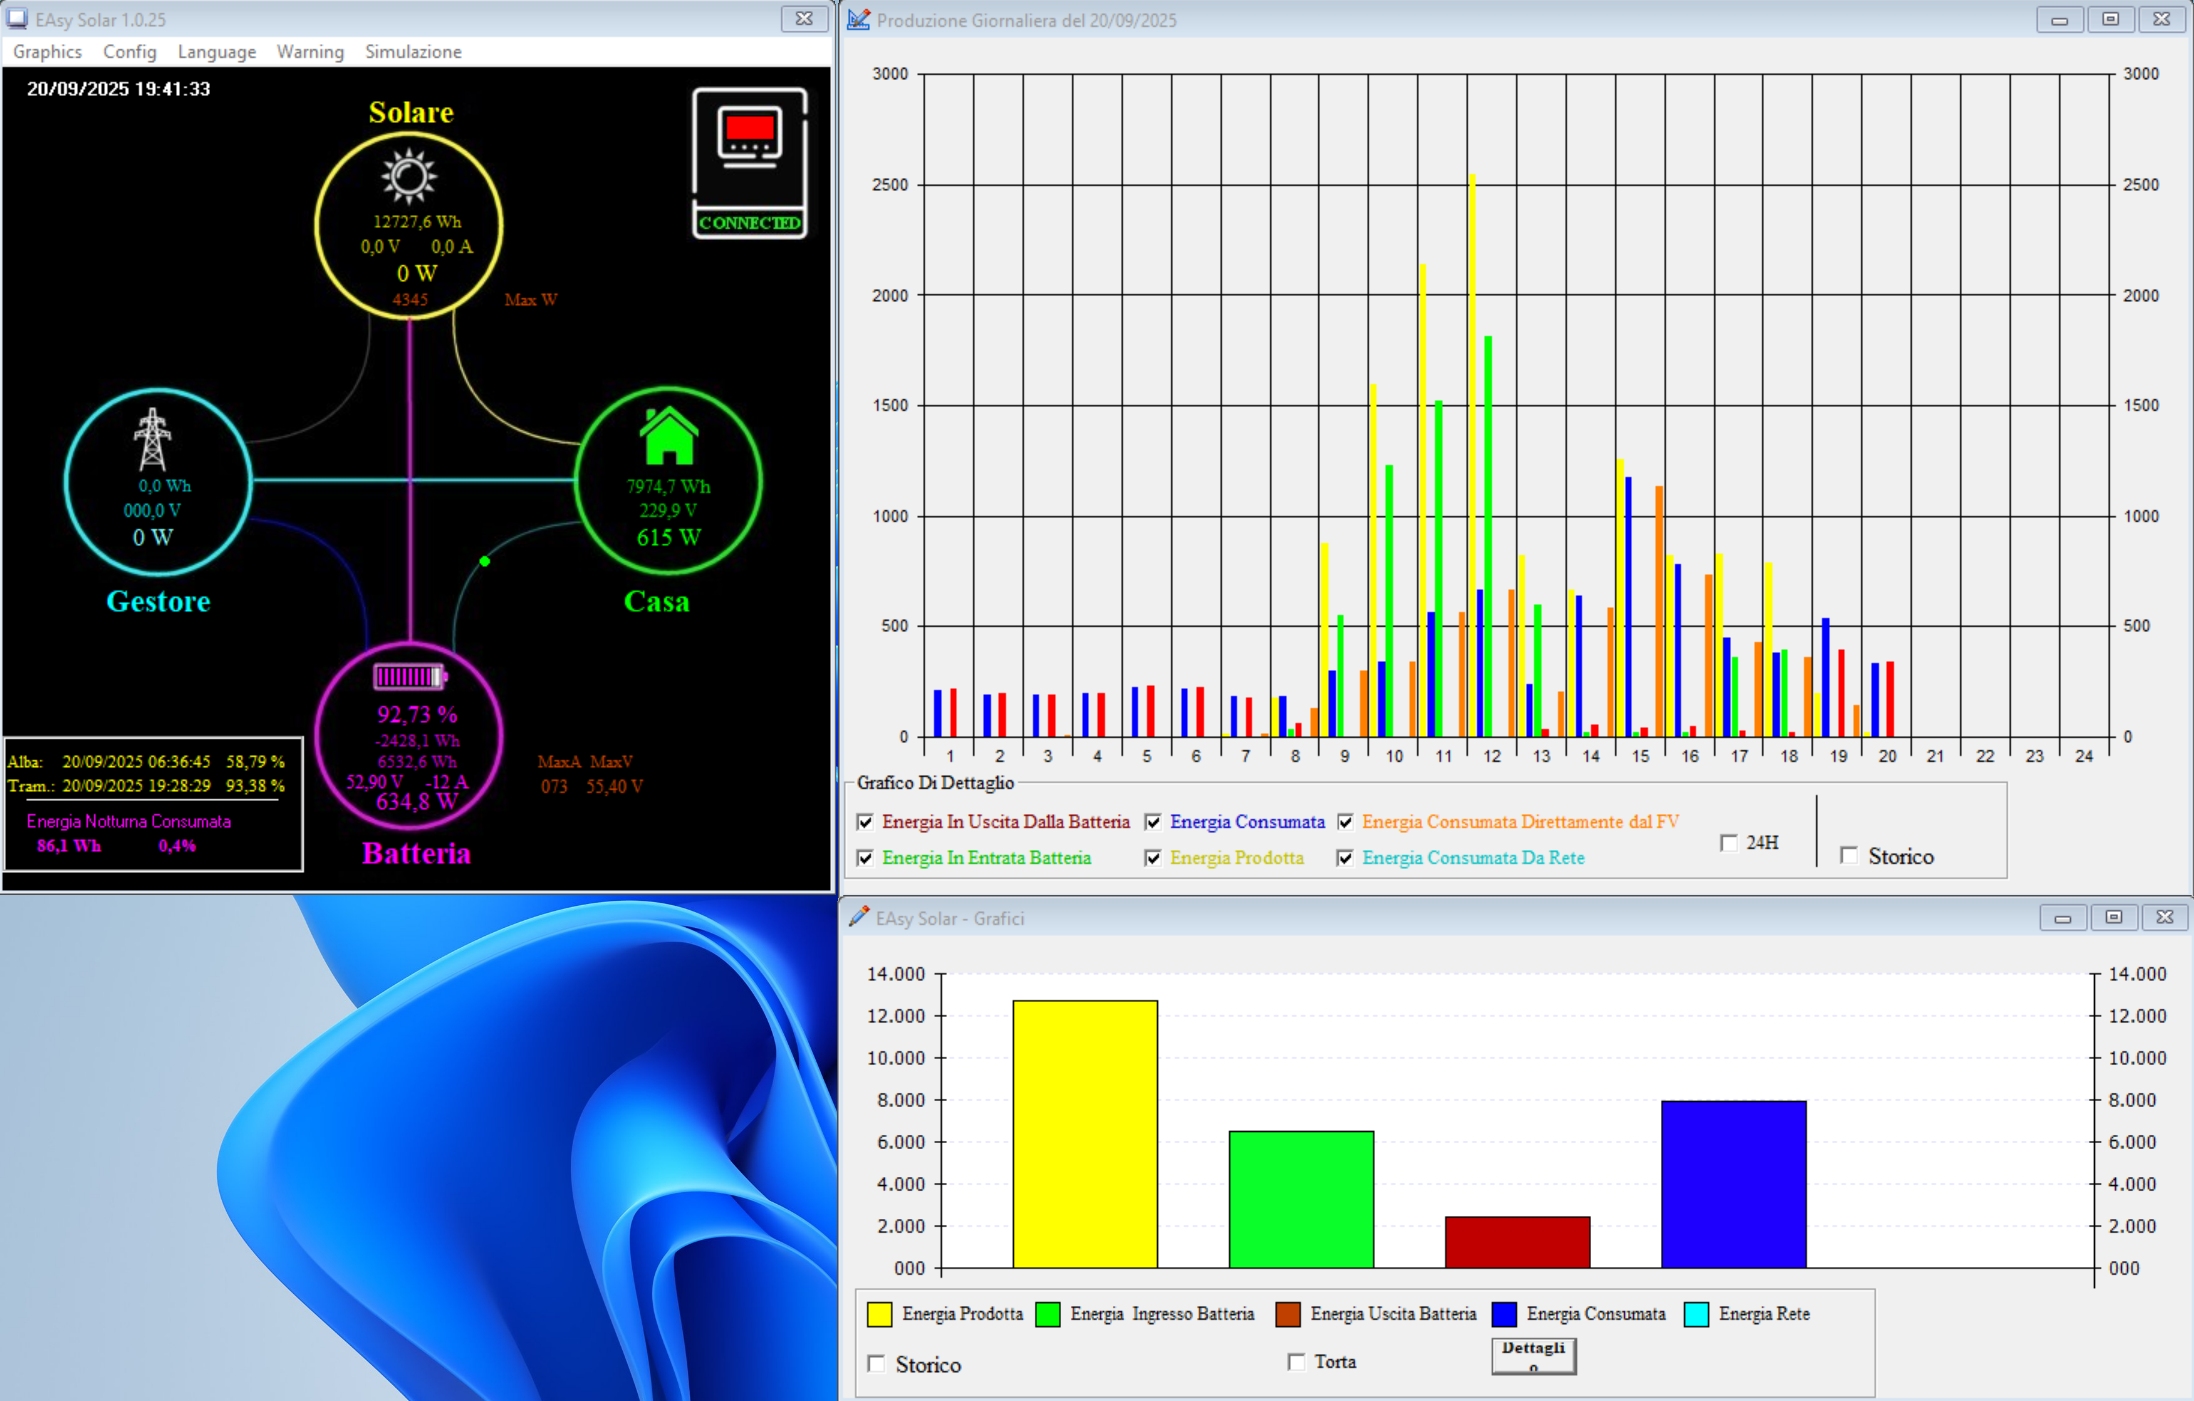Maximize the EAsy Solar Grafici window
This screenshot has height=1401, width=2194.
tap(2113, 917)
